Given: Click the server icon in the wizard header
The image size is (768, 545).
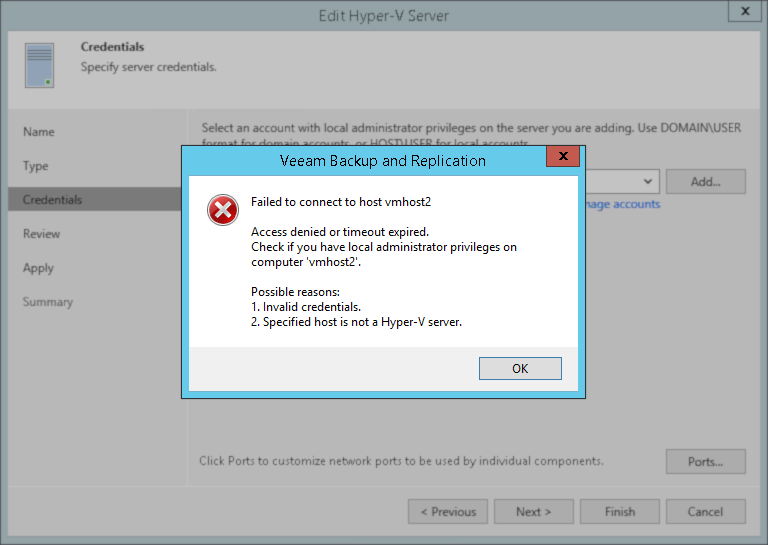Looking at the screenshot, I should click(40, 65).
